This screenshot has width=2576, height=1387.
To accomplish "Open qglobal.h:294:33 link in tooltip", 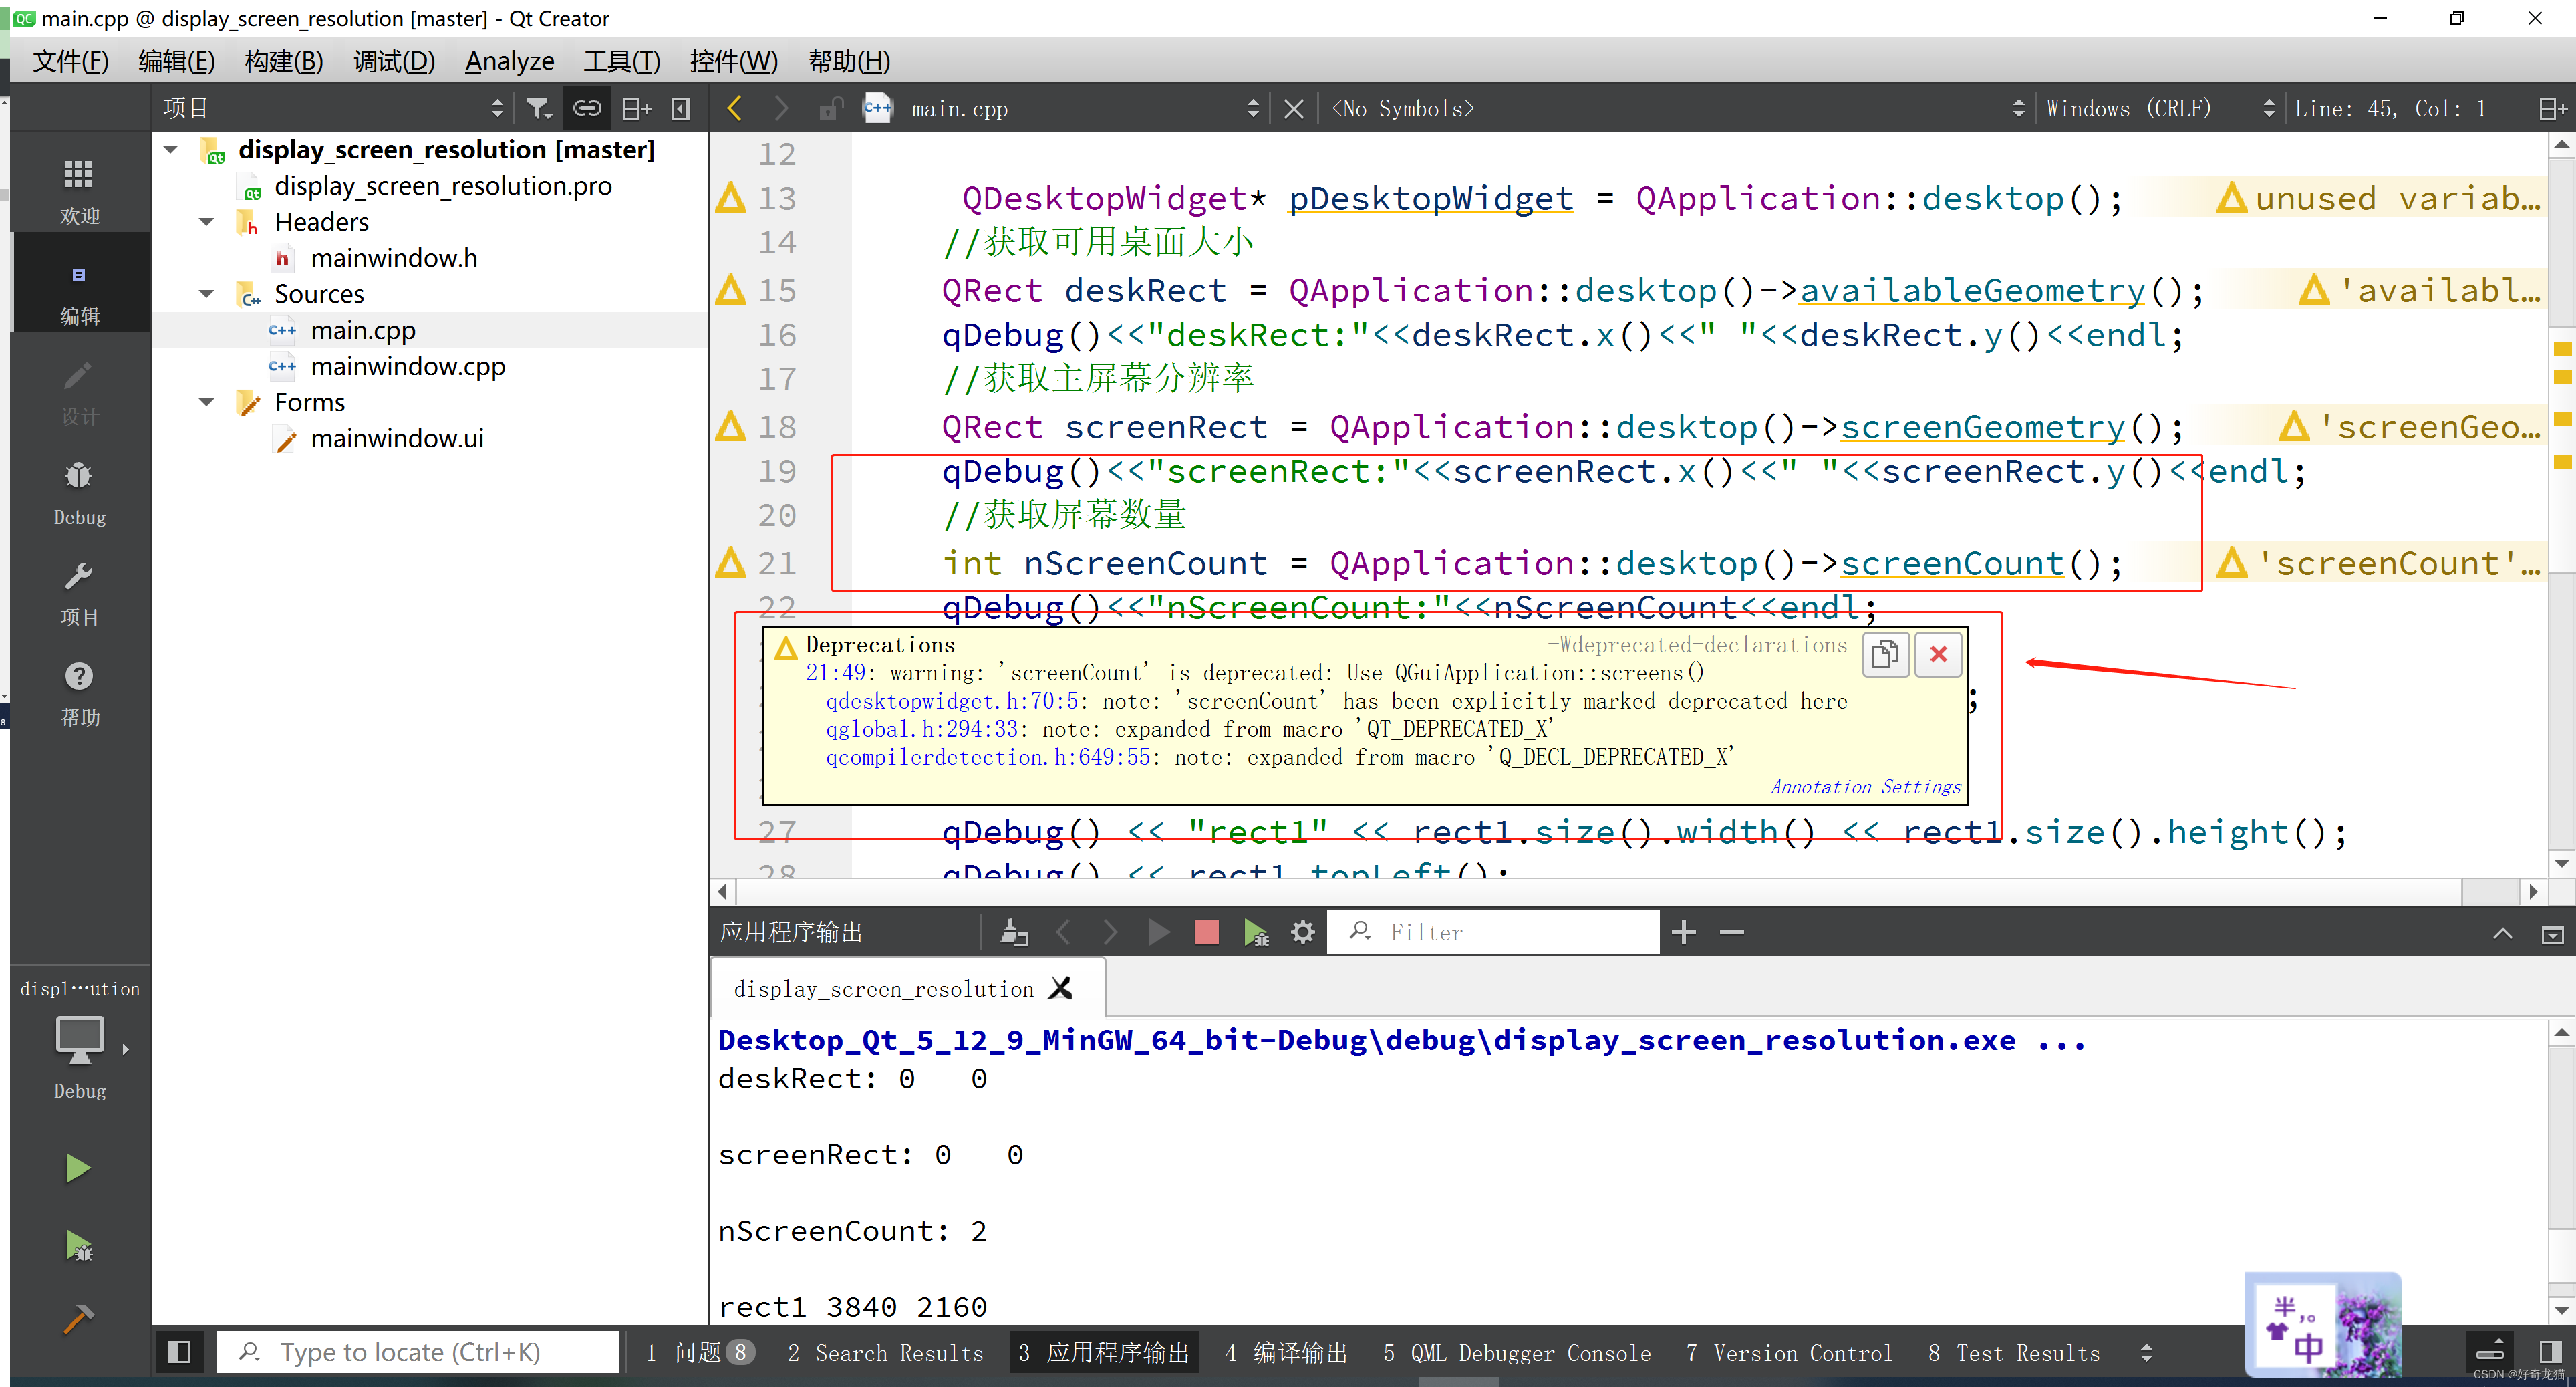I will coord(922,729).
